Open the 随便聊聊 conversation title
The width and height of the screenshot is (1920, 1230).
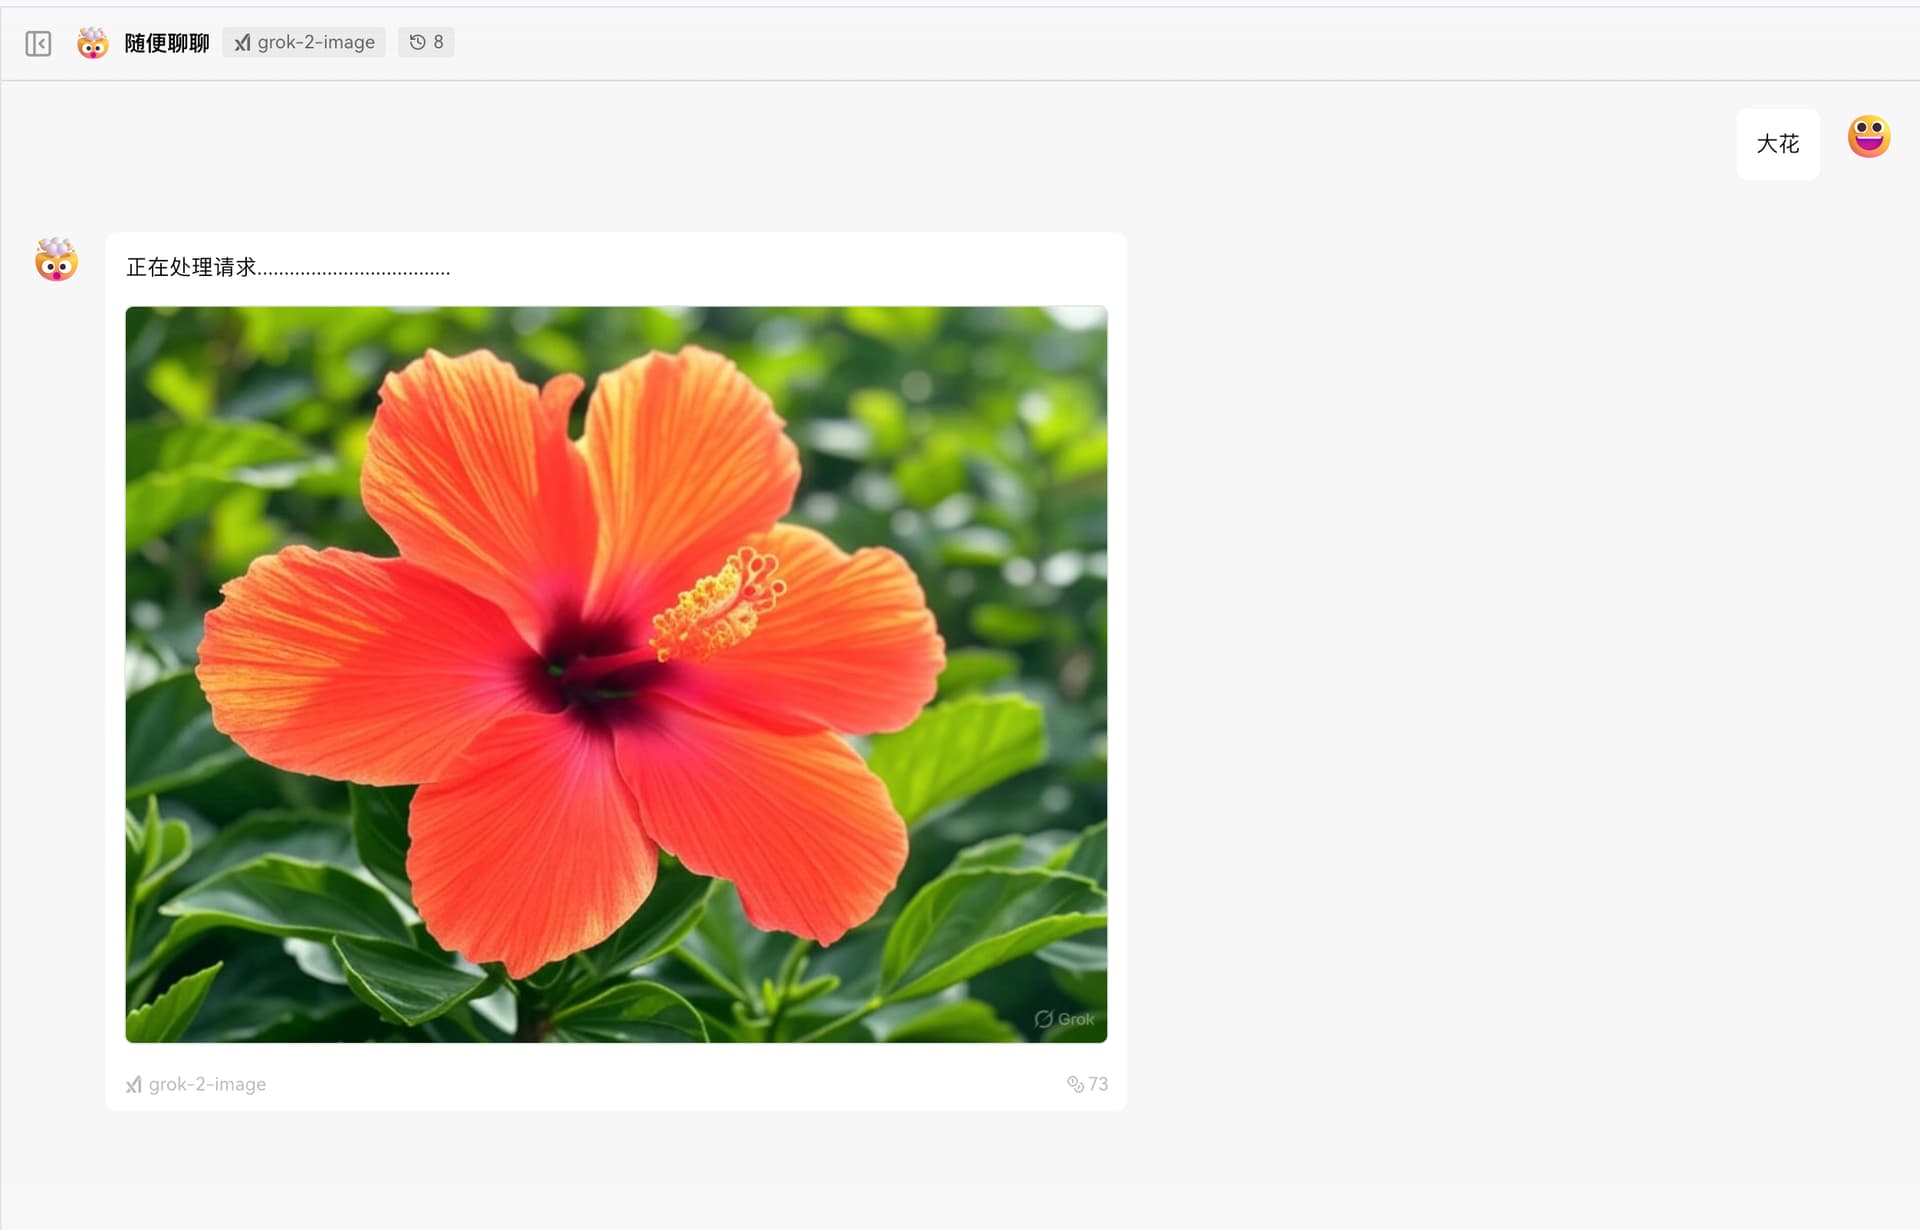coord(167,43)
